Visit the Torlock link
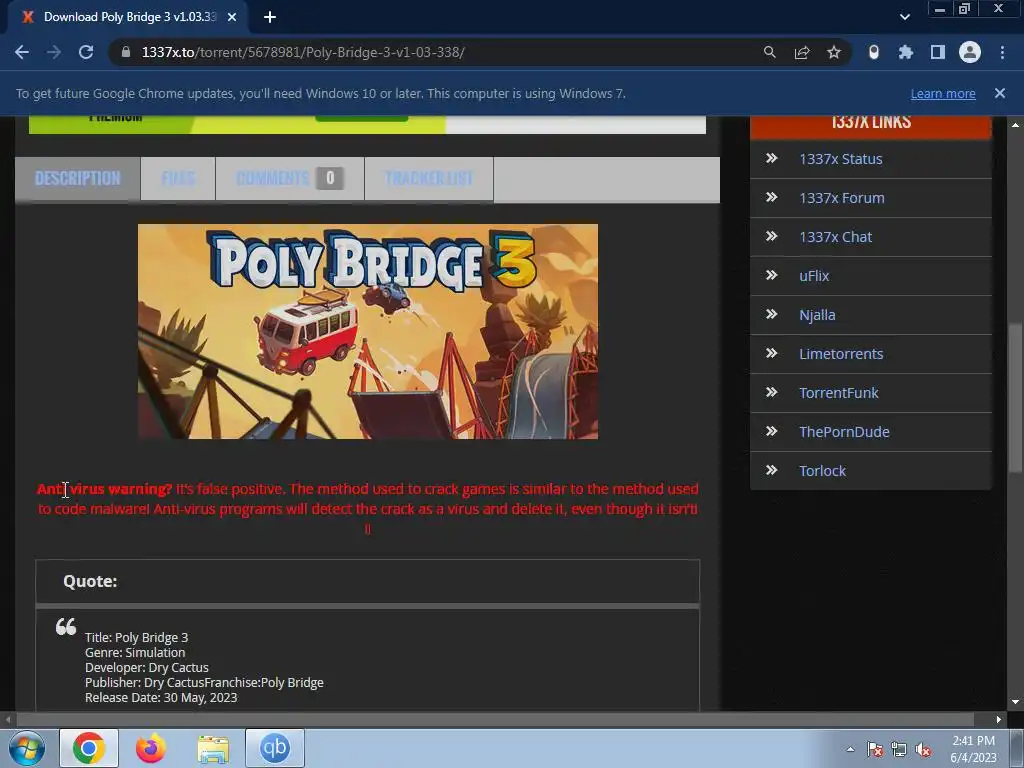Image resolution: width=1024 pixels, height=768 pixels. point(822,471)
